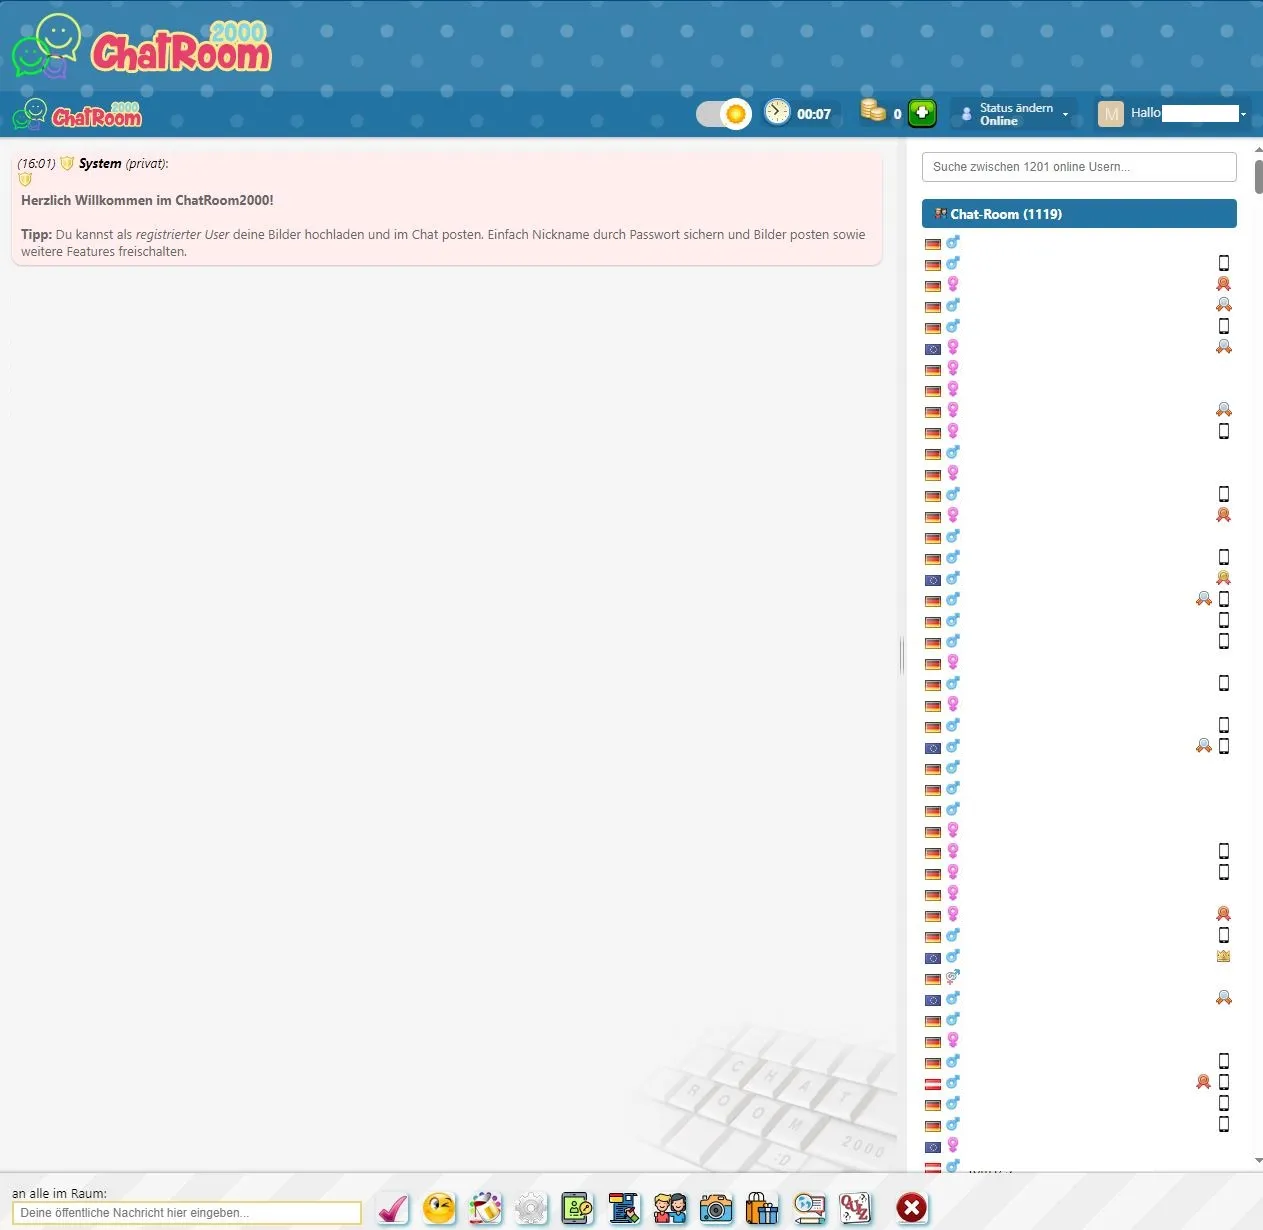Image resolution: width=1263 pixels, height=1230 pixels.
Task: Click the camera icon to upload a photo
Action: click(715, 1209)
